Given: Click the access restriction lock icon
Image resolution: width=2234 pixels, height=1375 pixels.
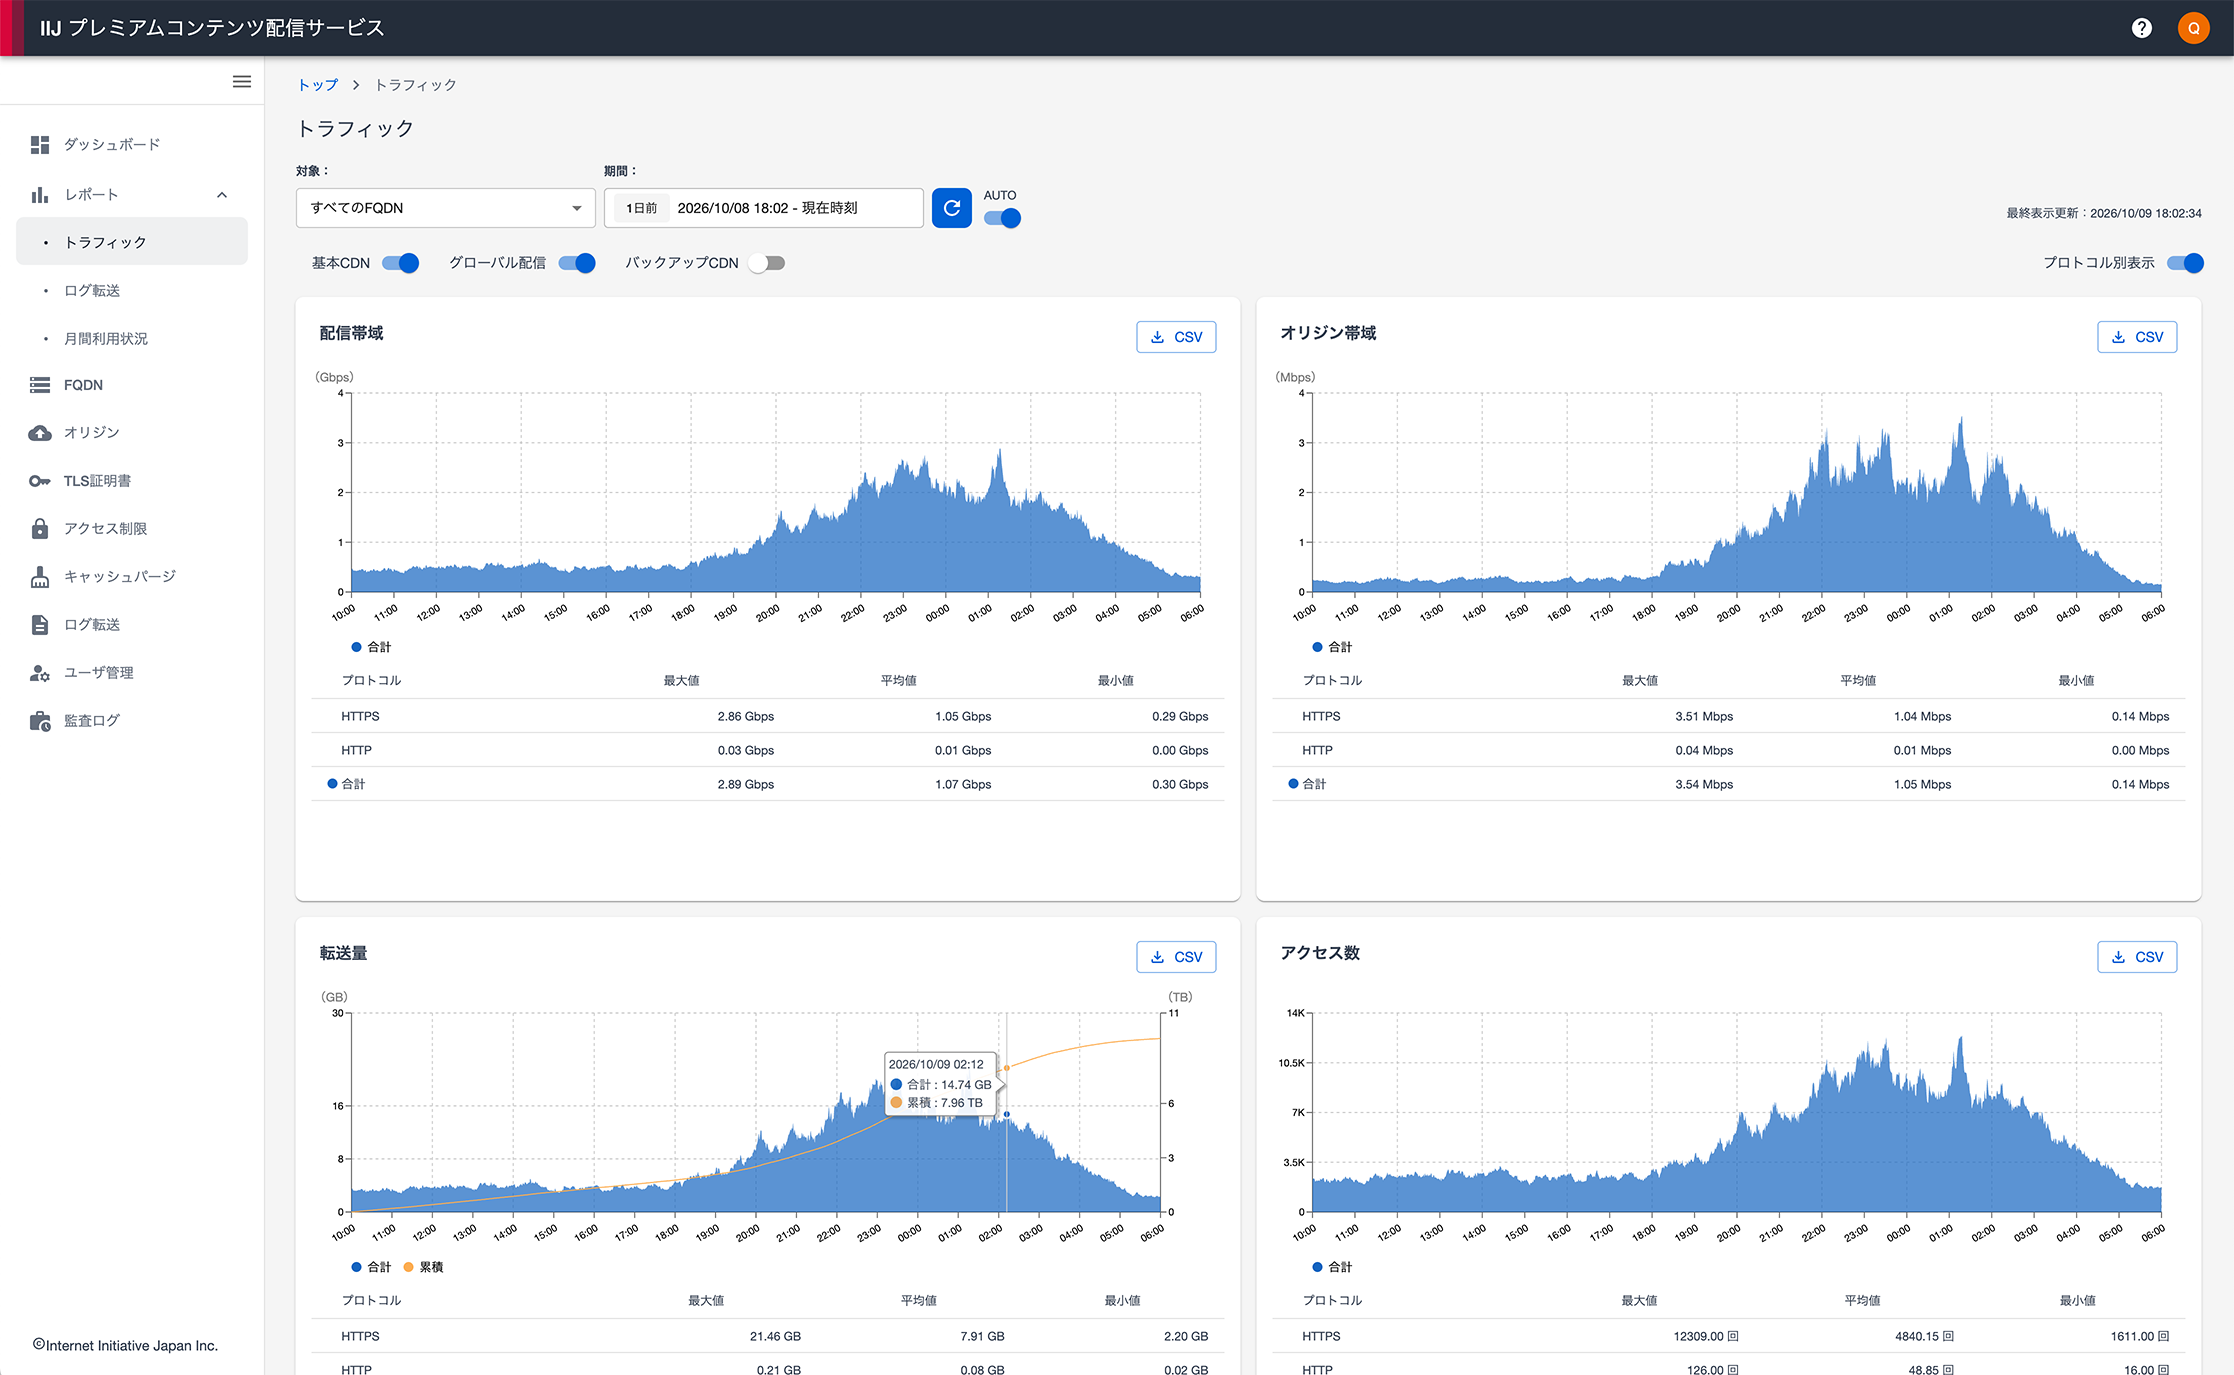Looking at the screenshot, I should tap(40, 528).
